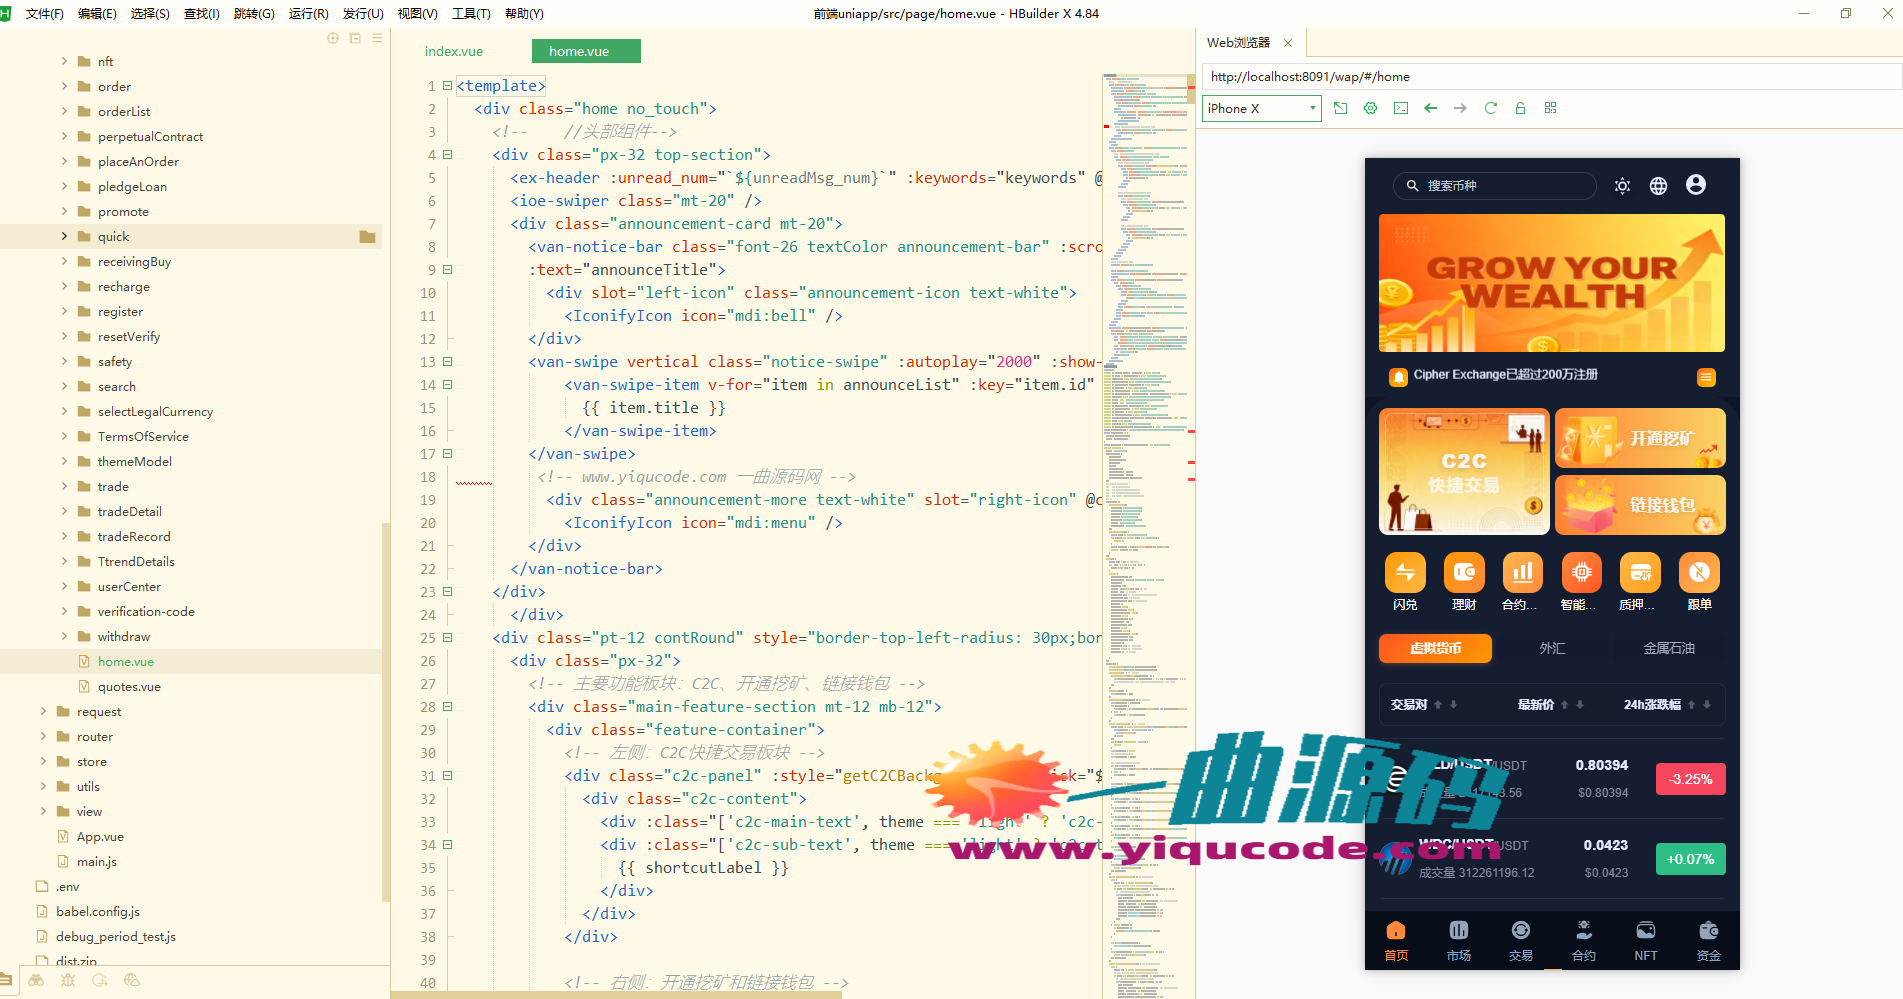This screenshot has height=999, width=1903.
Task: Open the iPhone X device dropdown
Action: coord(1261,108)
